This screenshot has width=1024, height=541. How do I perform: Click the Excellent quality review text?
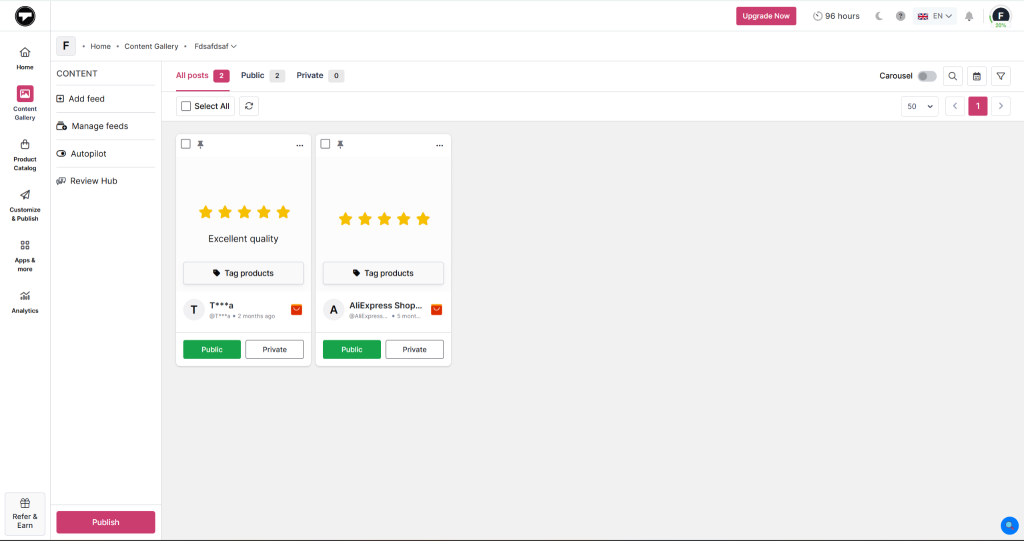pyautogui.click(x=243, y=239)
